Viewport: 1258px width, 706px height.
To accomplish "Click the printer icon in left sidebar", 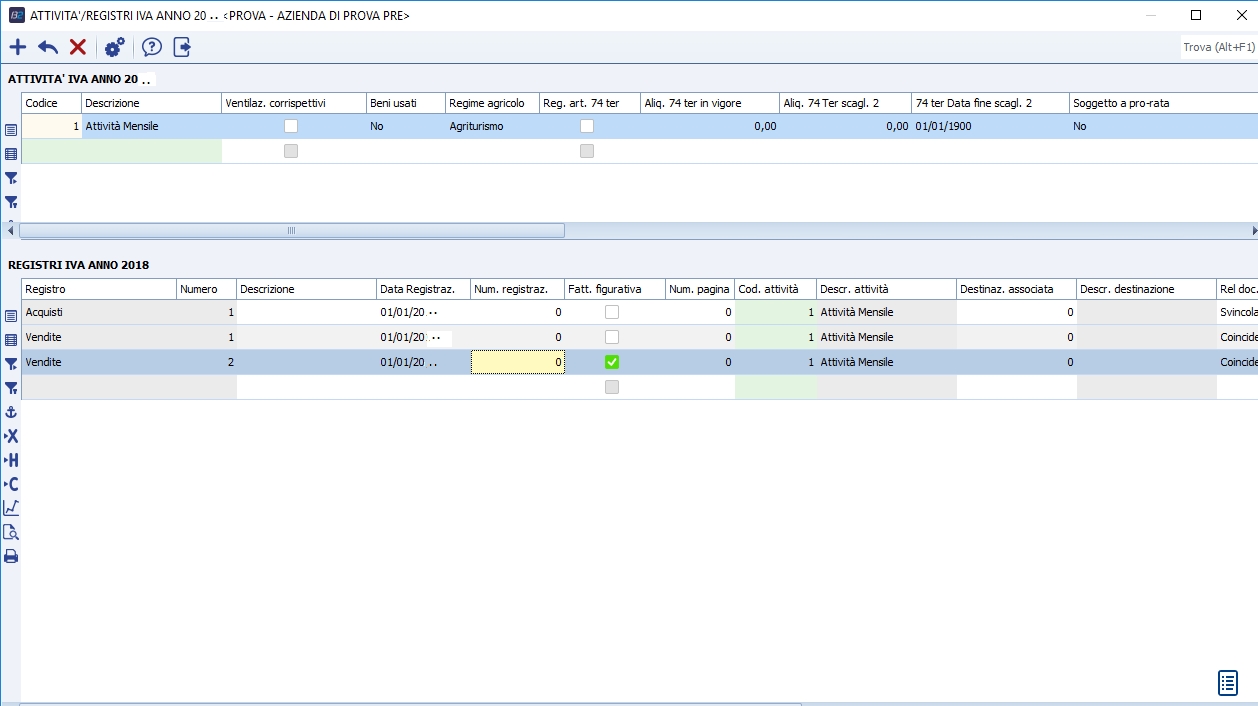I will [x=11, y=556].
